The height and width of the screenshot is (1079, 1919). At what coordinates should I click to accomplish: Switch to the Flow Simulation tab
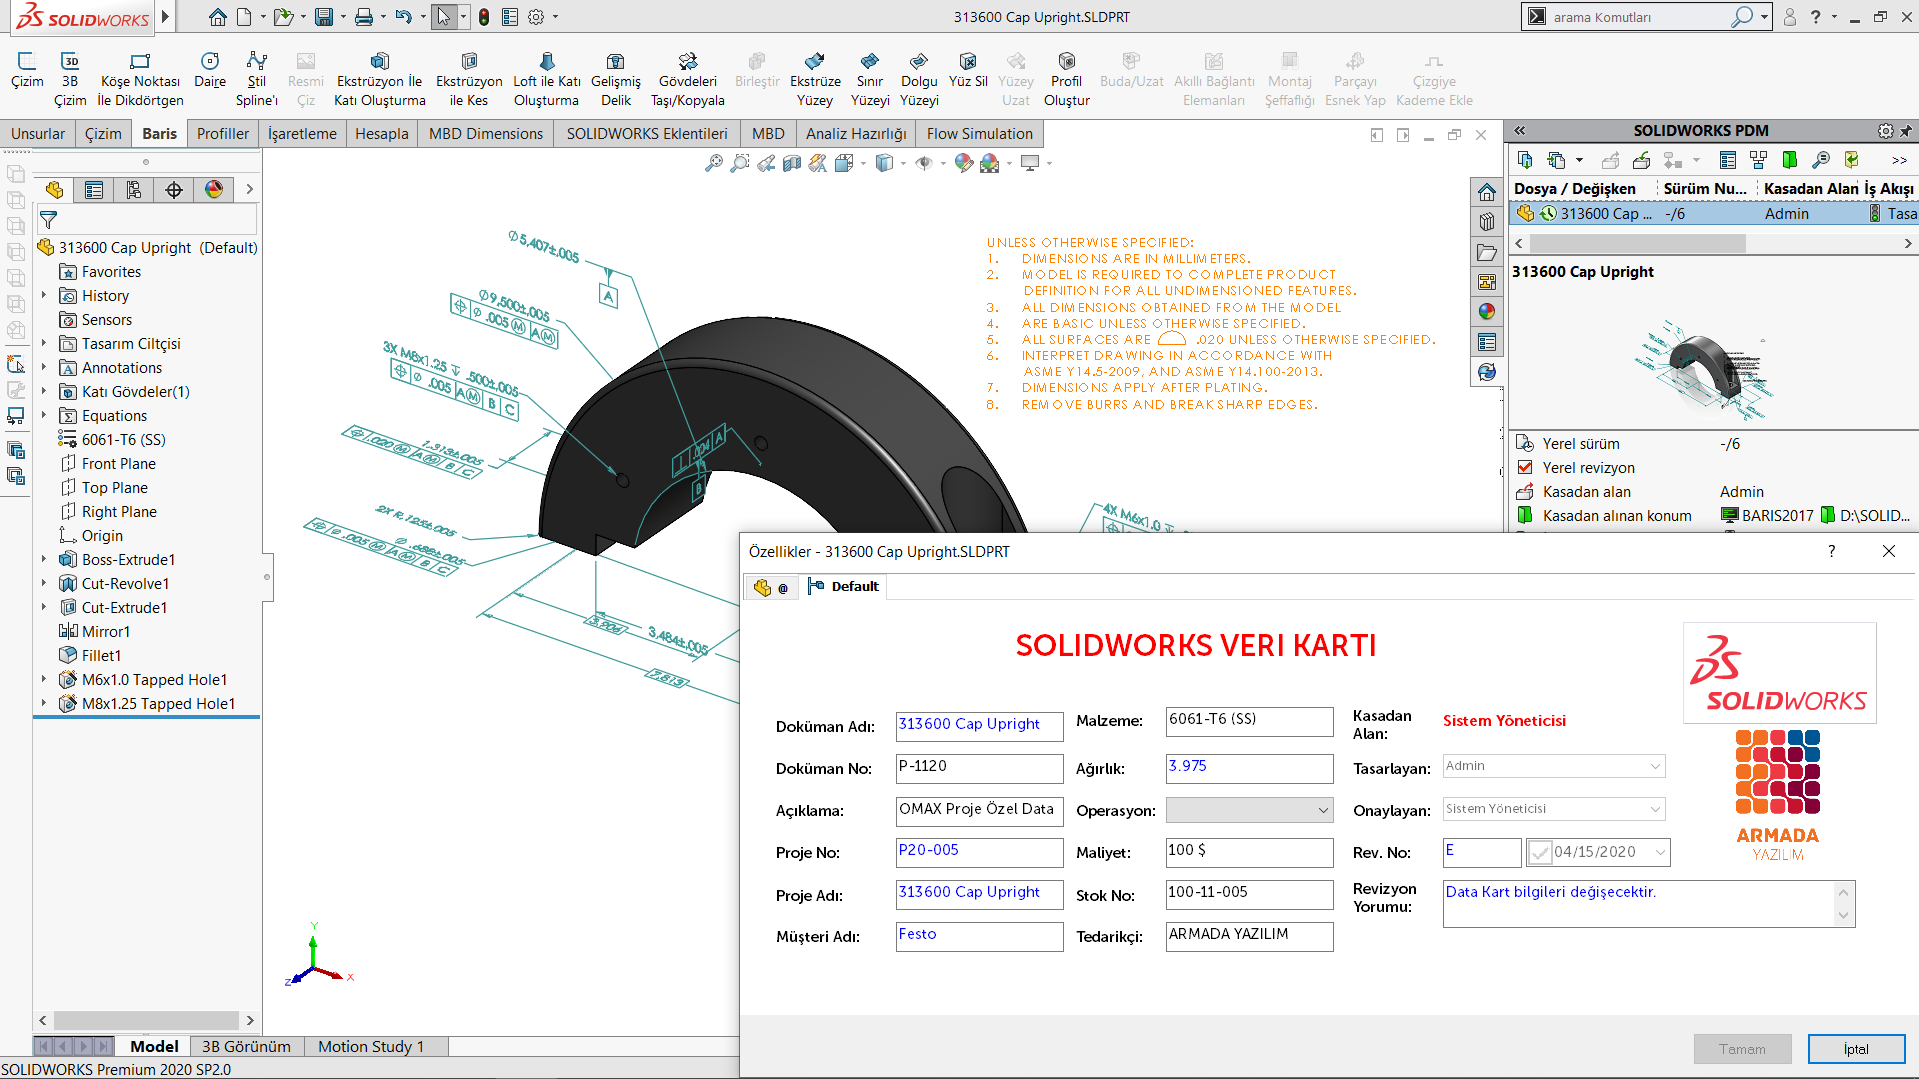(x=979, y=134)
